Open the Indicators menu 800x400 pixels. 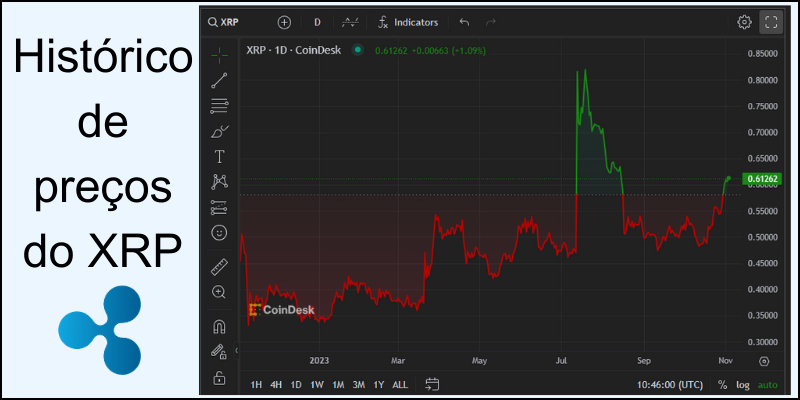pos(408,22)
